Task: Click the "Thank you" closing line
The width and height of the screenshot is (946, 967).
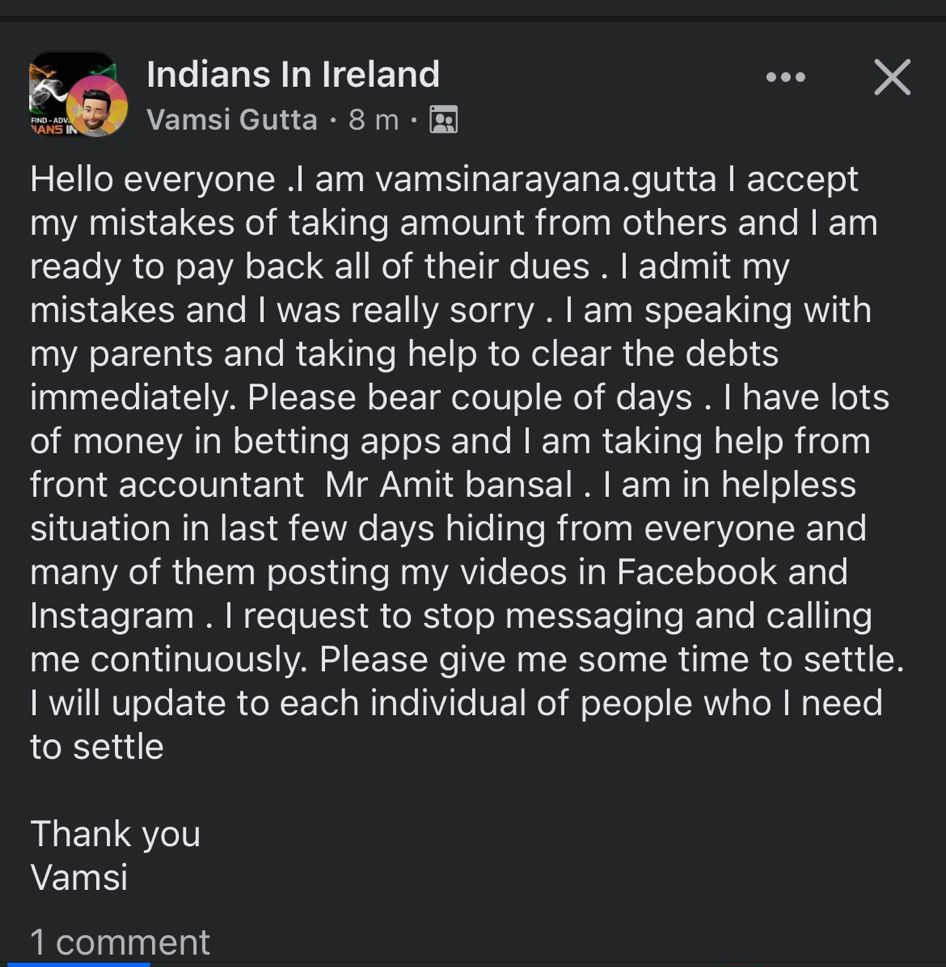Action: 115,833
